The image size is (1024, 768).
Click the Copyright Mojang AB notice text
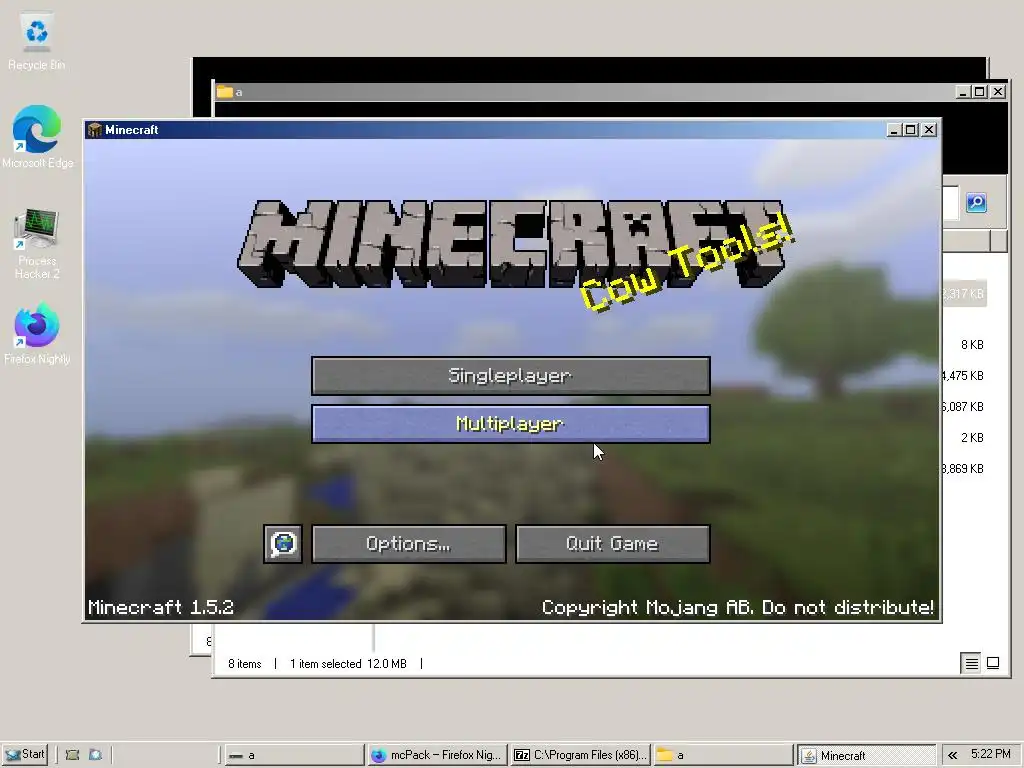pos(738,607)
